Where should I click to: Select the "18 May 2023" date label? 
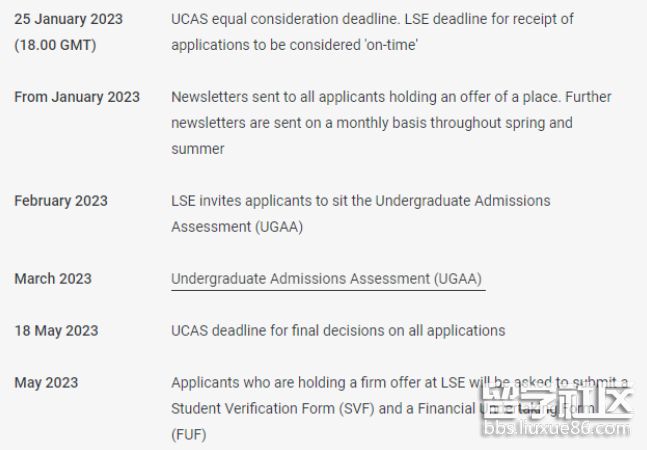click(56, 330)
